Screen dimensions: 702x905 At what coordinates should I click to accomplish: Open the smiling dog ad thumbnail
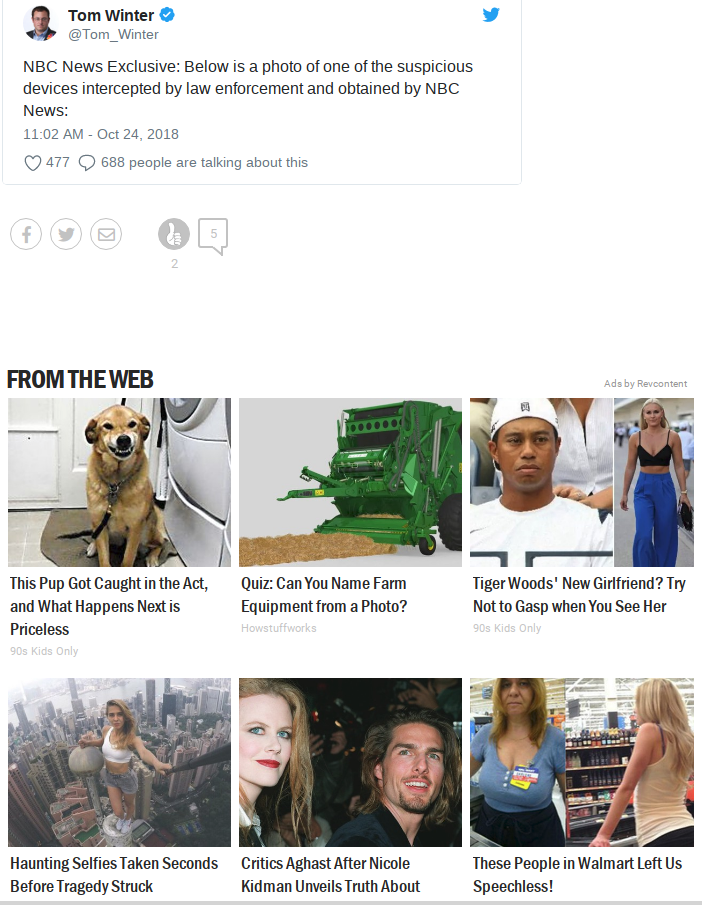tap(119, 482)
